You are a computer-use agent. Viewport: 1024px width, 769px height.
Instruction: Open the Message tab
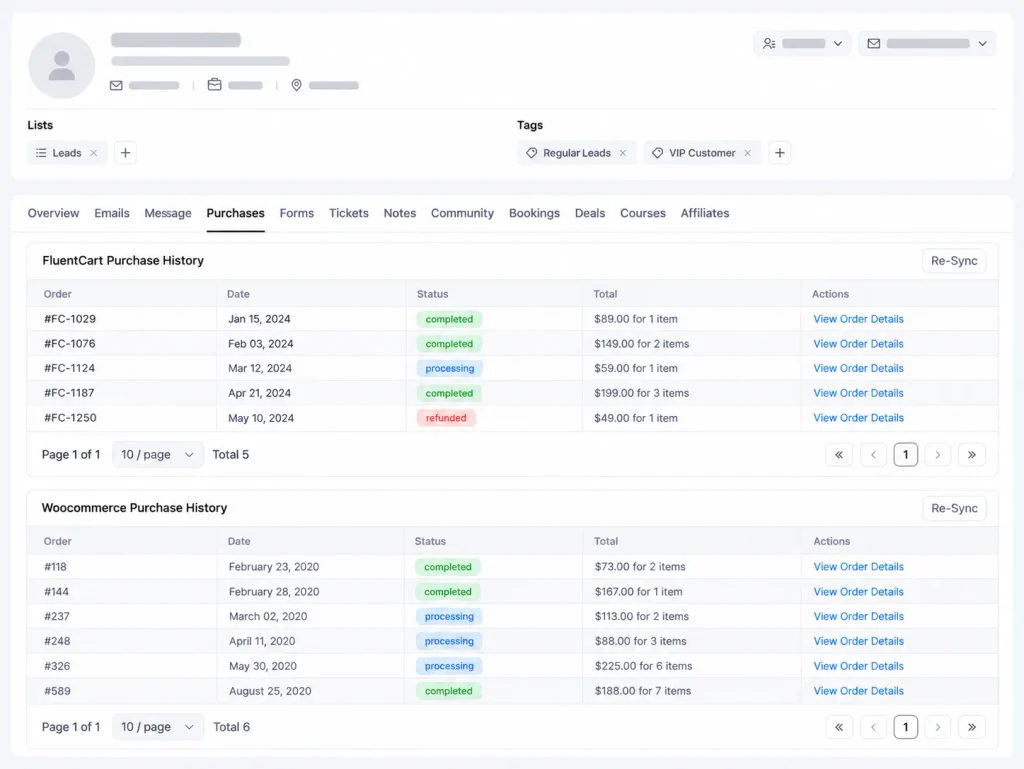168,213
